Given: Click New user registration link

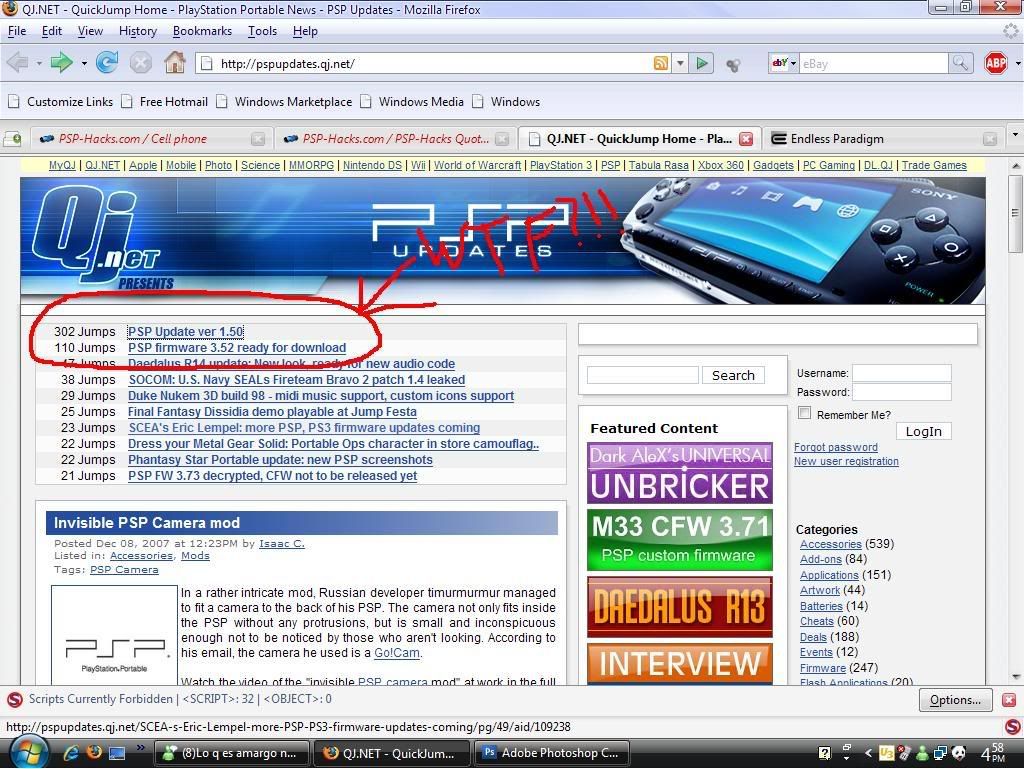Looking at the screenshot, I should (846, 462).
